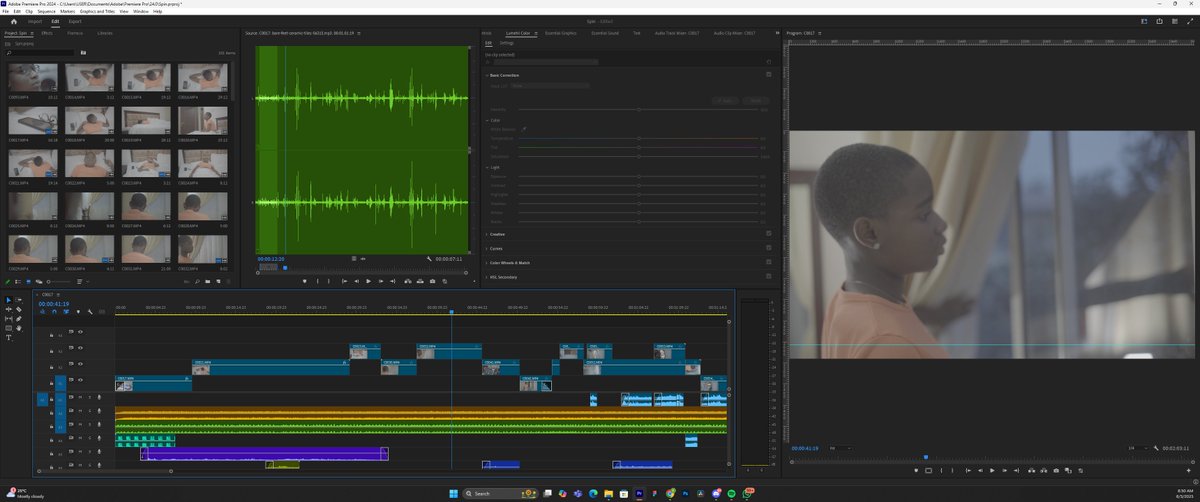Solo the first audio track
This screenshot has height=502, width=1200.
coord(90,397)
